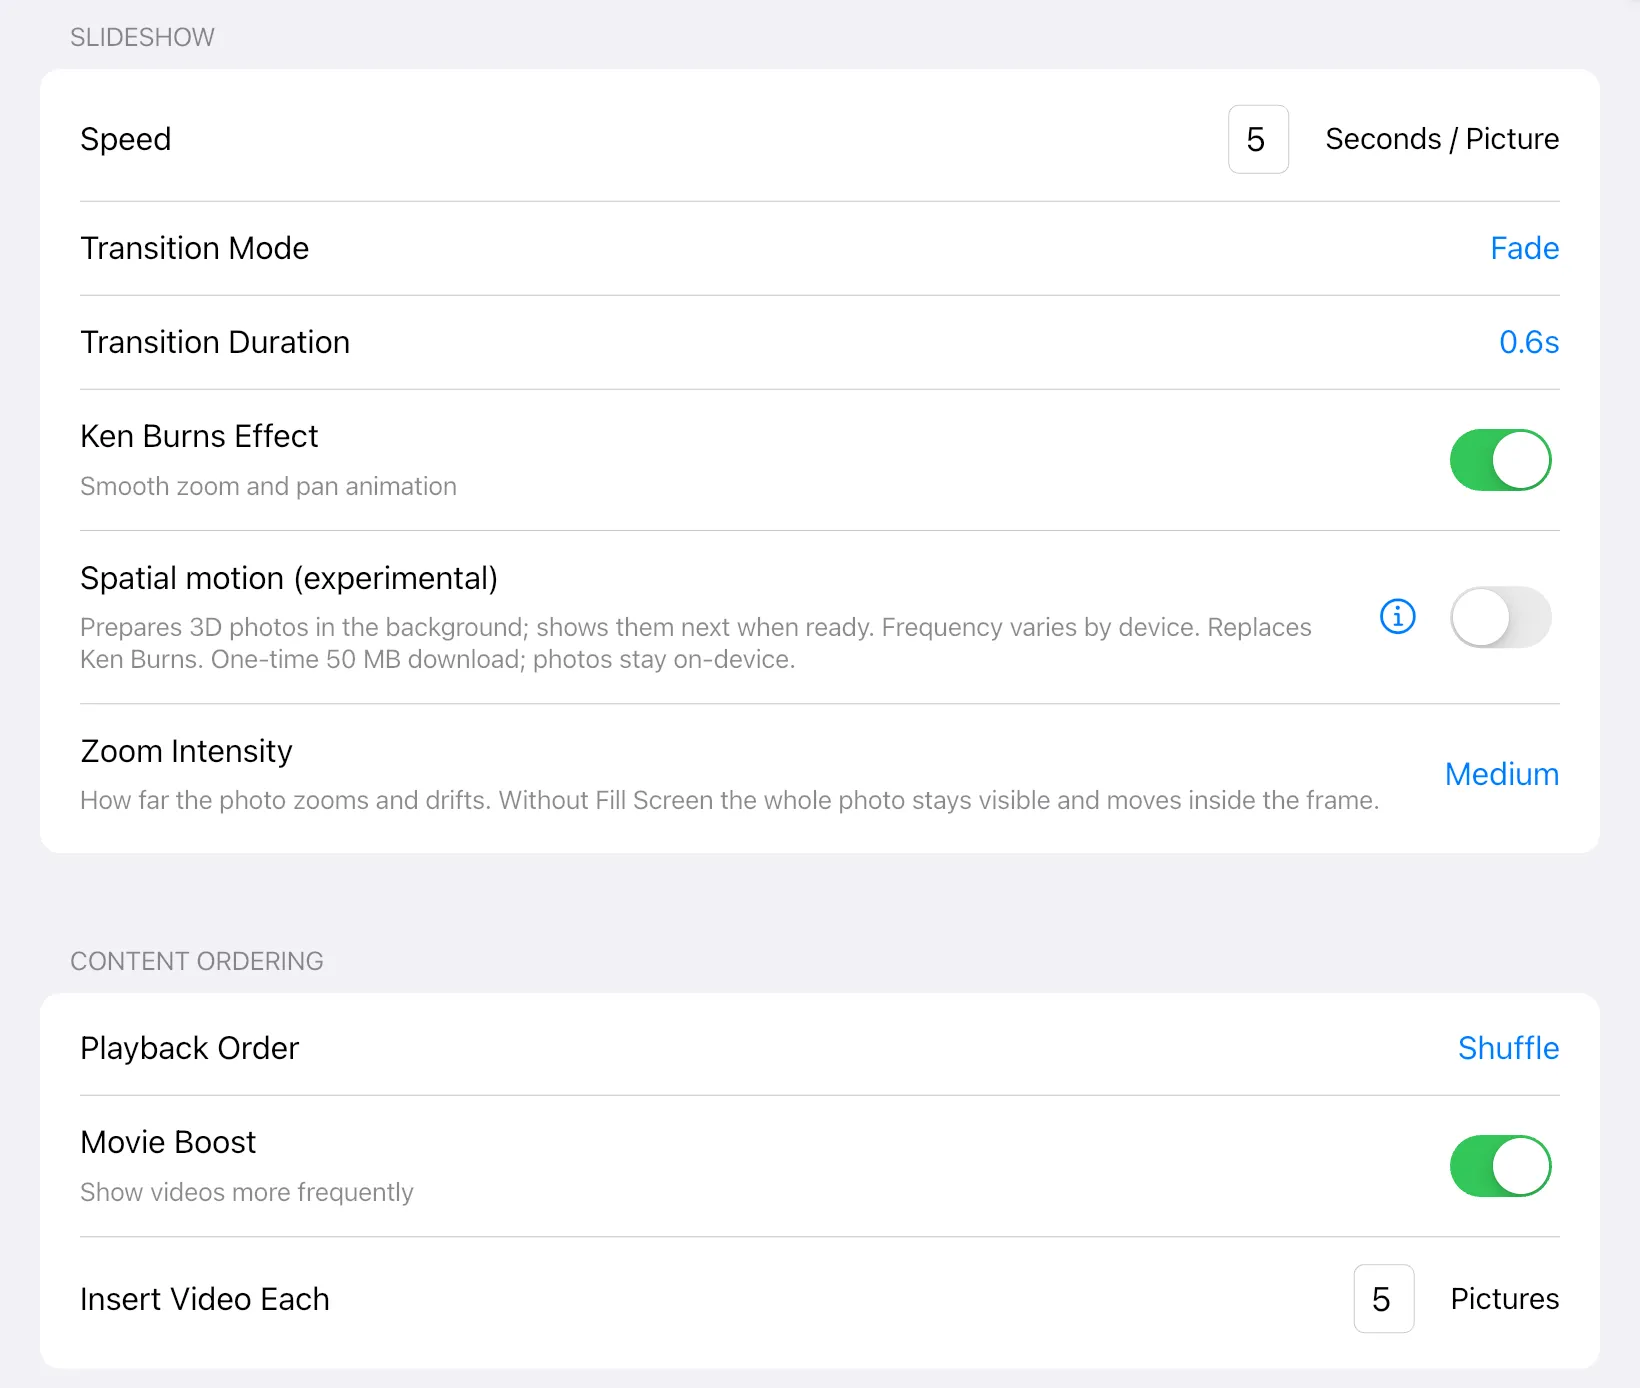
Task: Open the Spatial motion info icon
Action: (x=1397, y=616)
